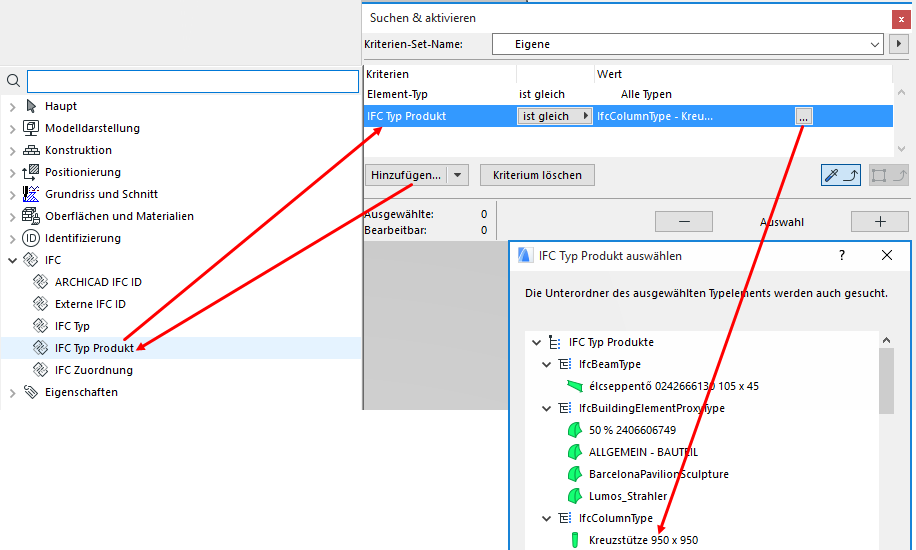
Task: Select IFC Typ Produkt in list
Action: 94,348
